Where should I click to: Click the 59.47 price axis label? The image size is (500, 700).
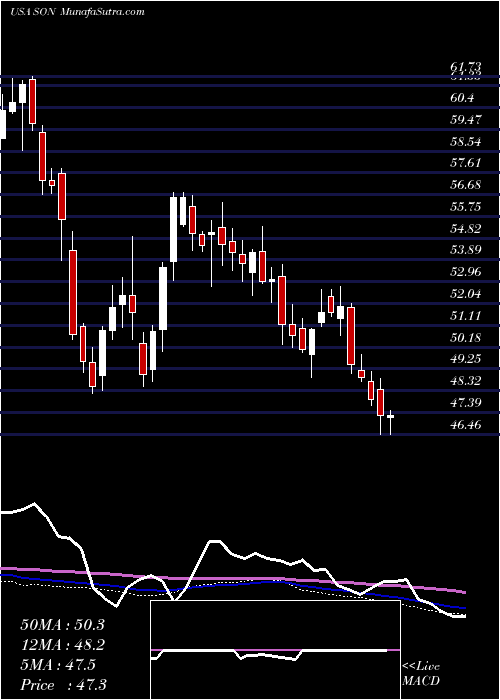click(x=466, y=120)
